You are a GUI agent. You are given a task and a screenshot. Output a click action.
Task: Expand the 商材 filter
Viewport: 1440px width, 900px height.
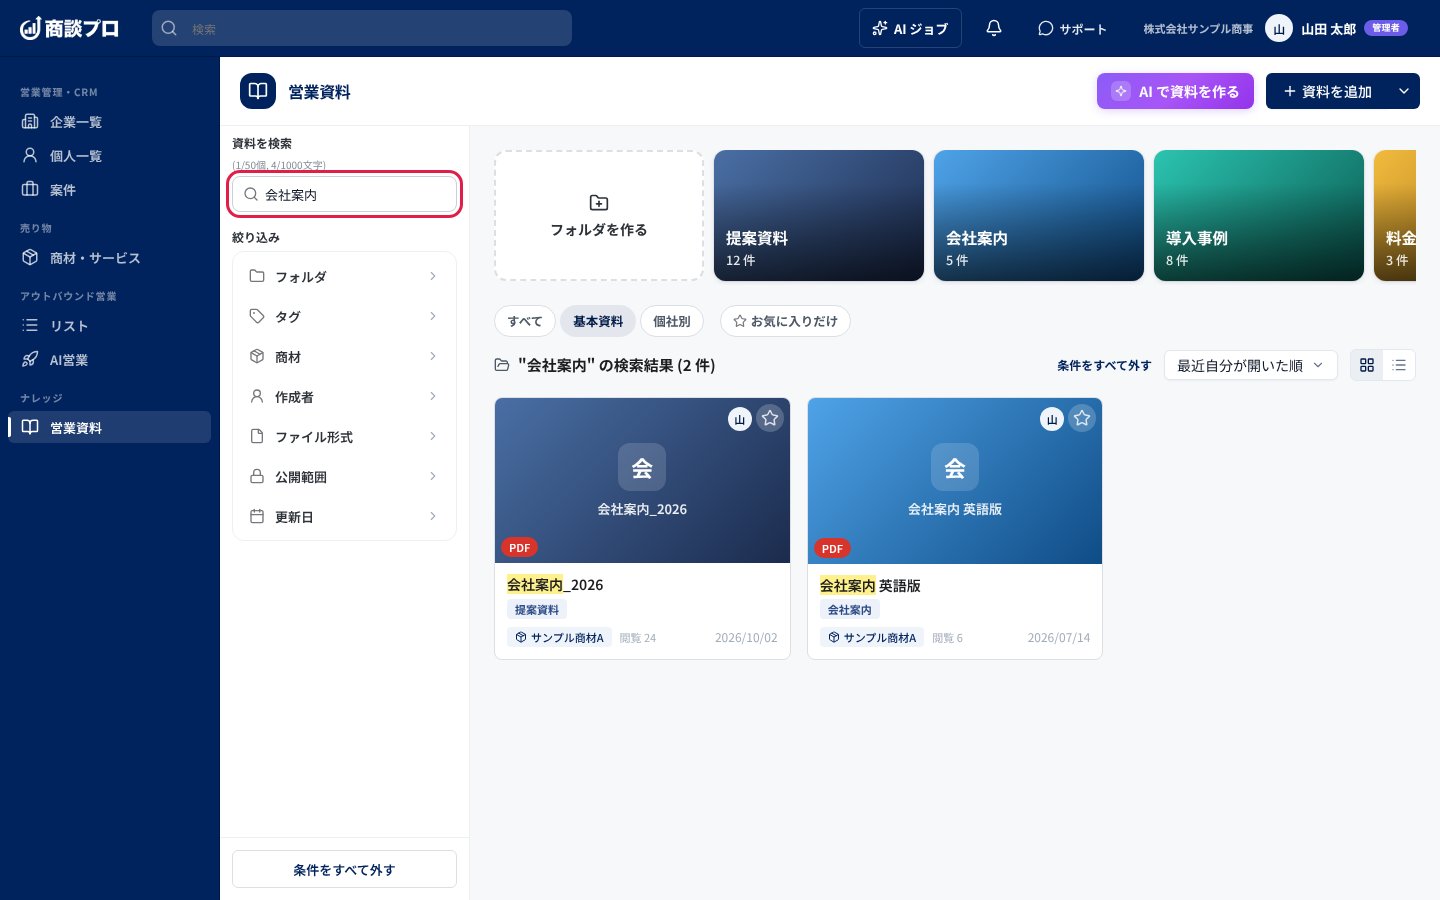pos(344,356)
